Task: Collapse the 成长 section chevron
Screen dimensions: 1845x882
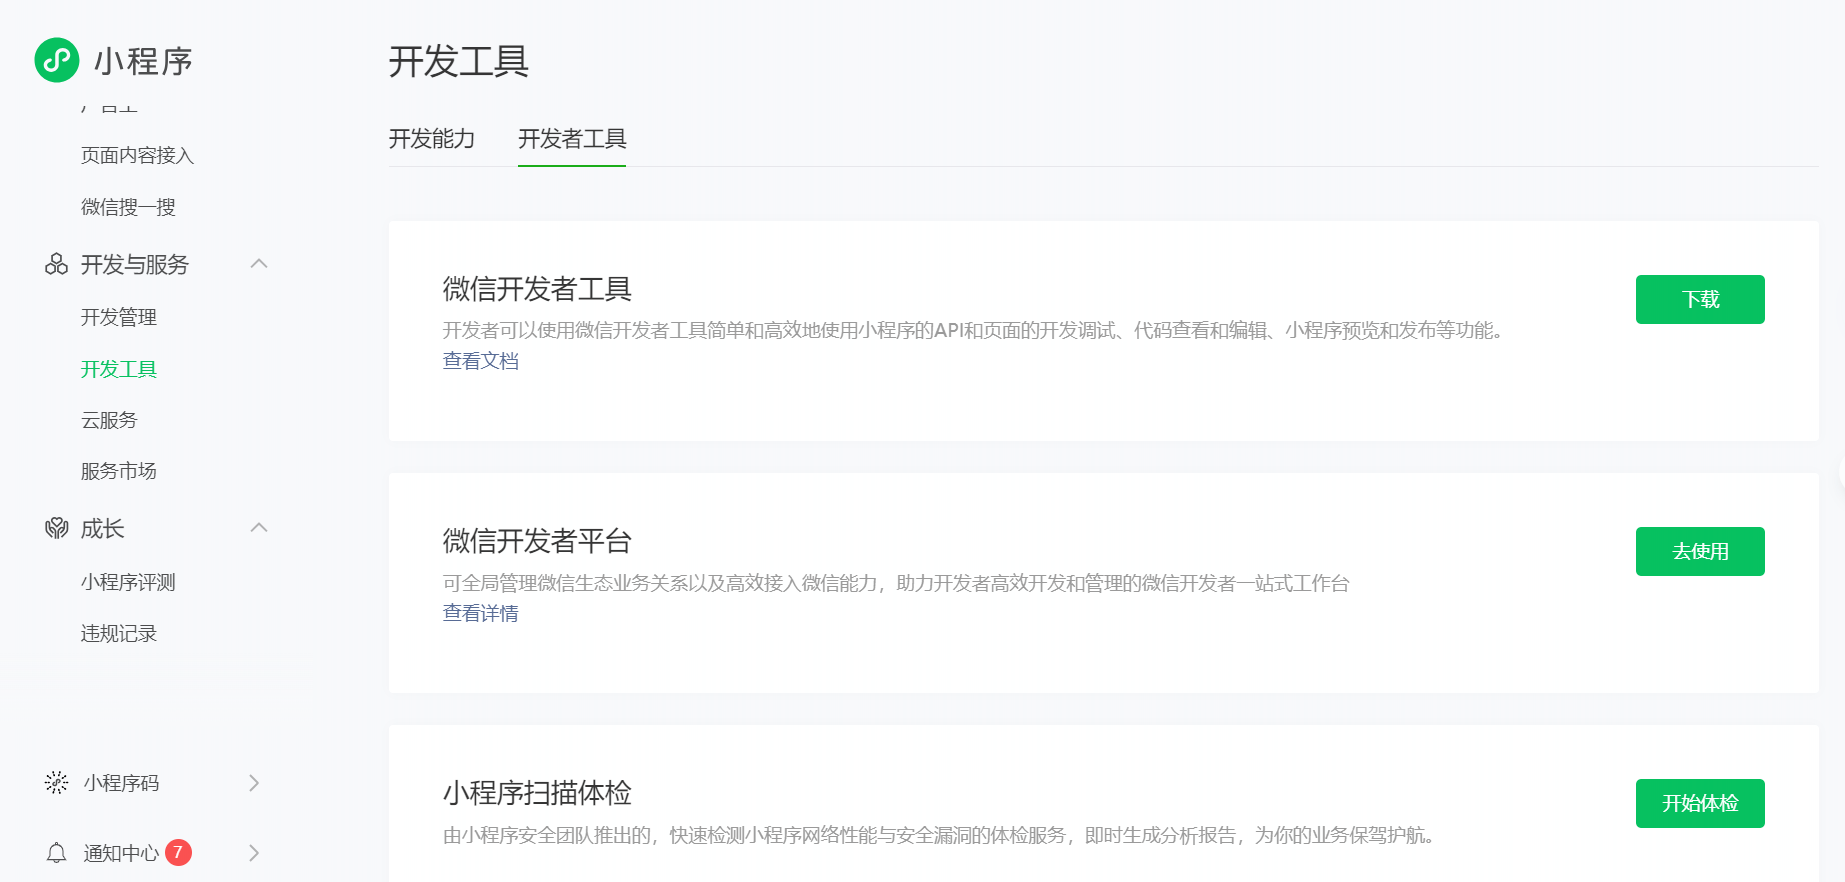Action: 259,528
